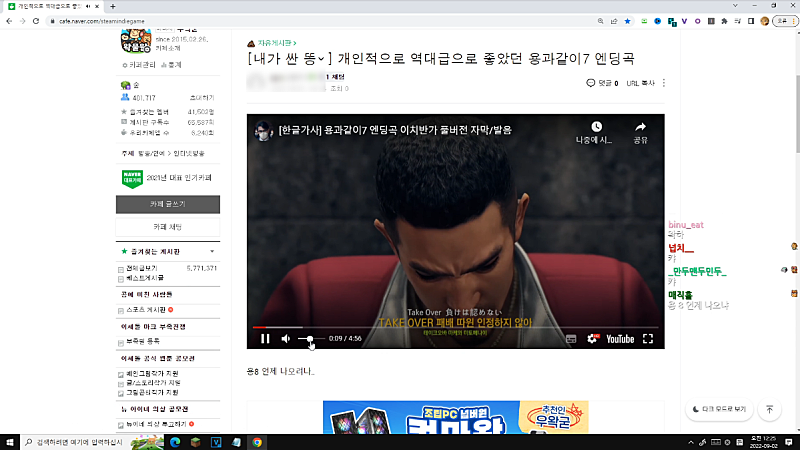Open the tab search dropdown chevron

pyautogui.click(x=735, y=6)
